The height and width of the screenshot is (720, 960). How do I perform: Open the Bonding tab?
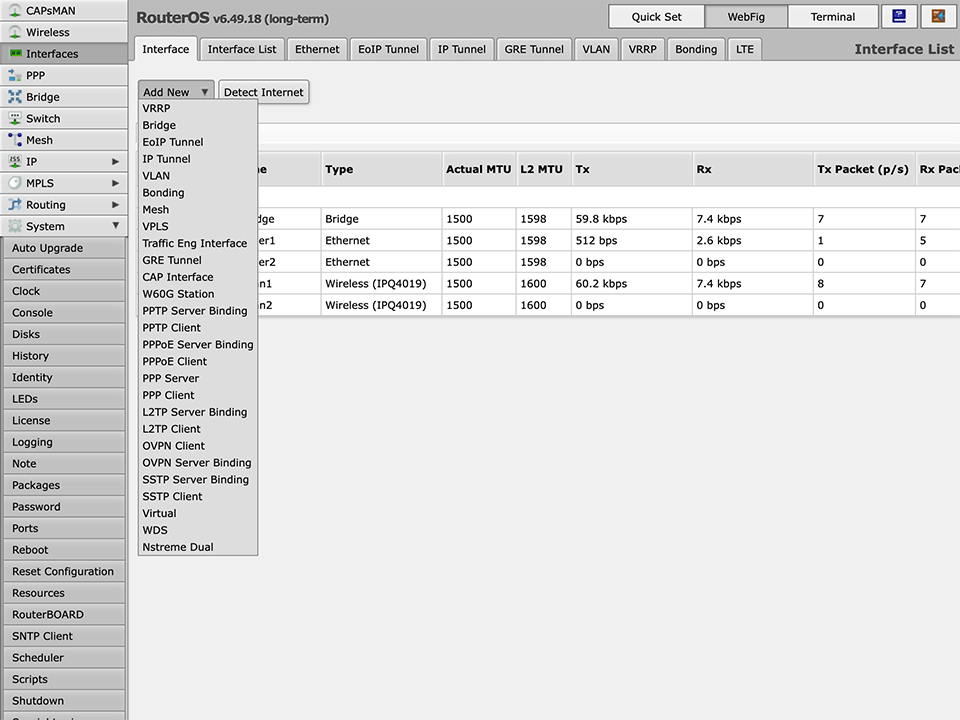695,49
